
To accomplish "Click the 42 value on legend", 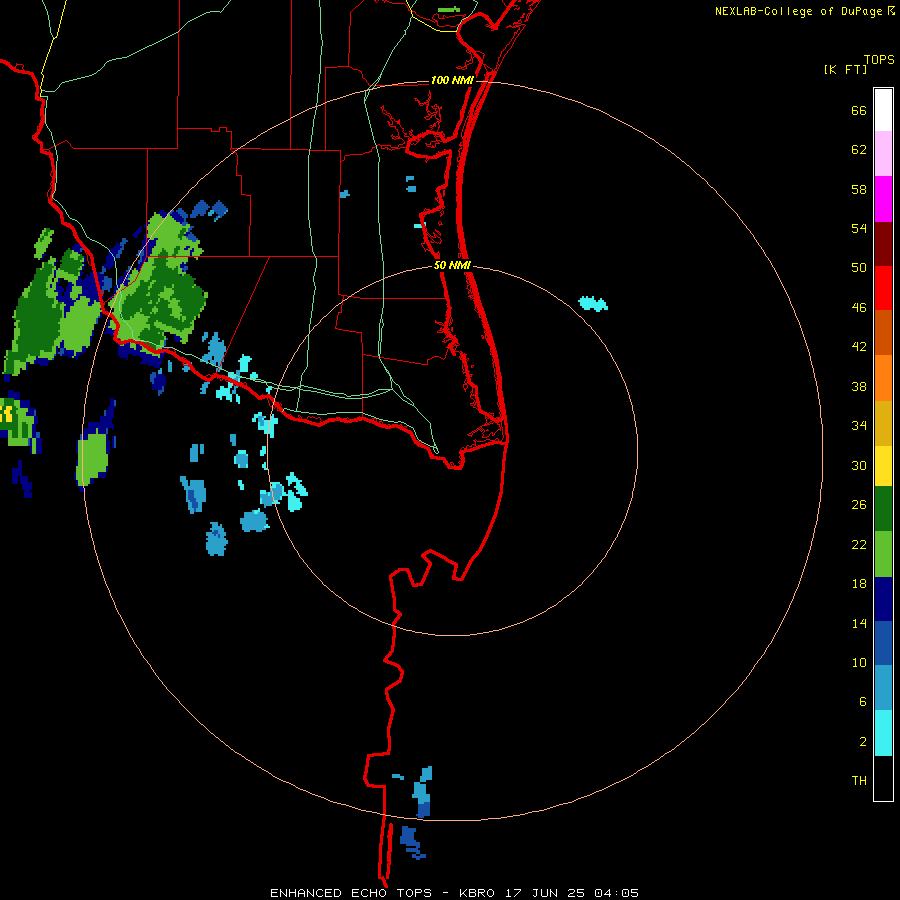I will point(859,347).
